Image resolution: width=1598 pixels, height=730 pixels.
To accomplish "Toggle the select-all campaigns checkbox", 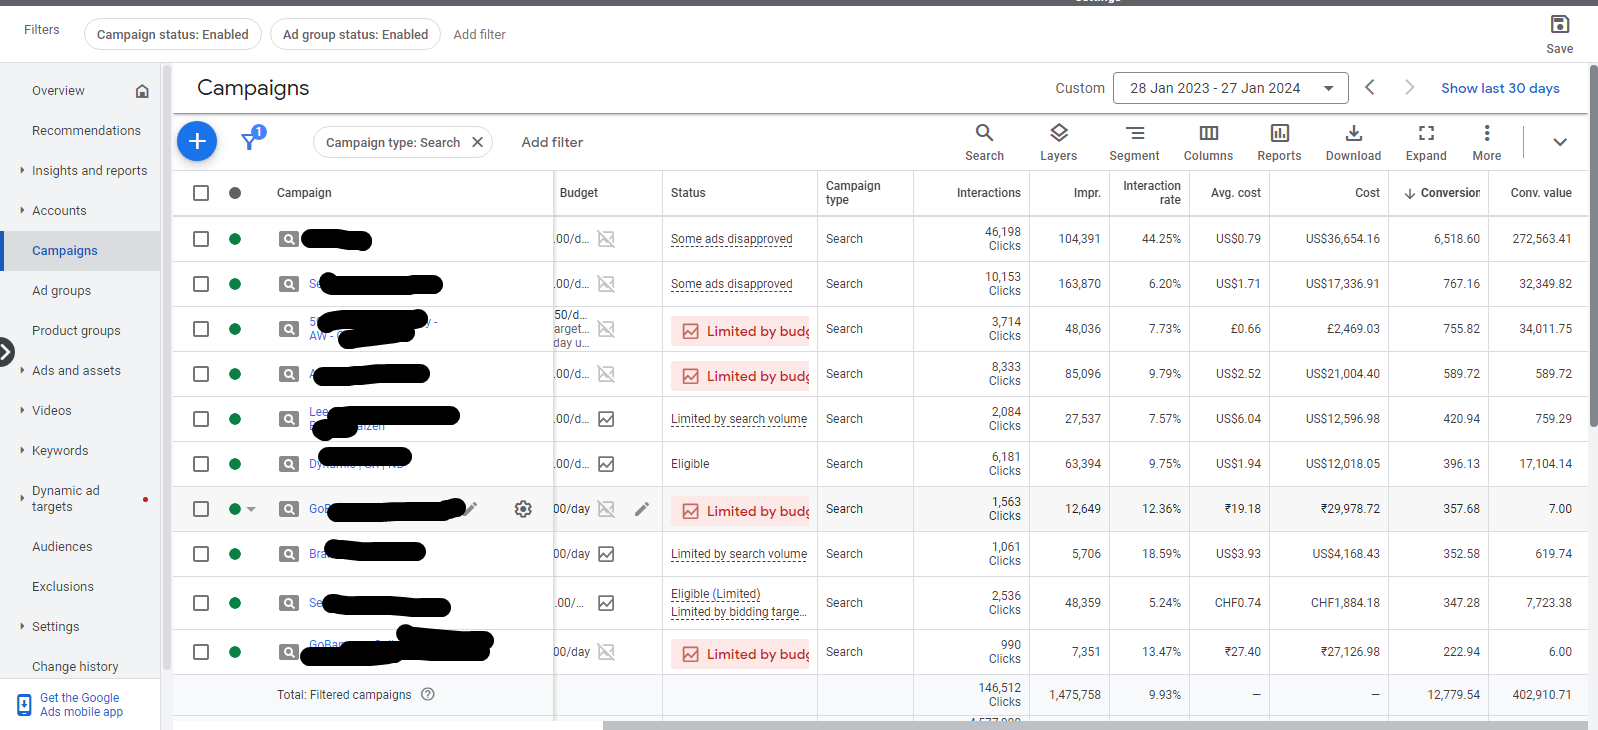I will point(201,193).
